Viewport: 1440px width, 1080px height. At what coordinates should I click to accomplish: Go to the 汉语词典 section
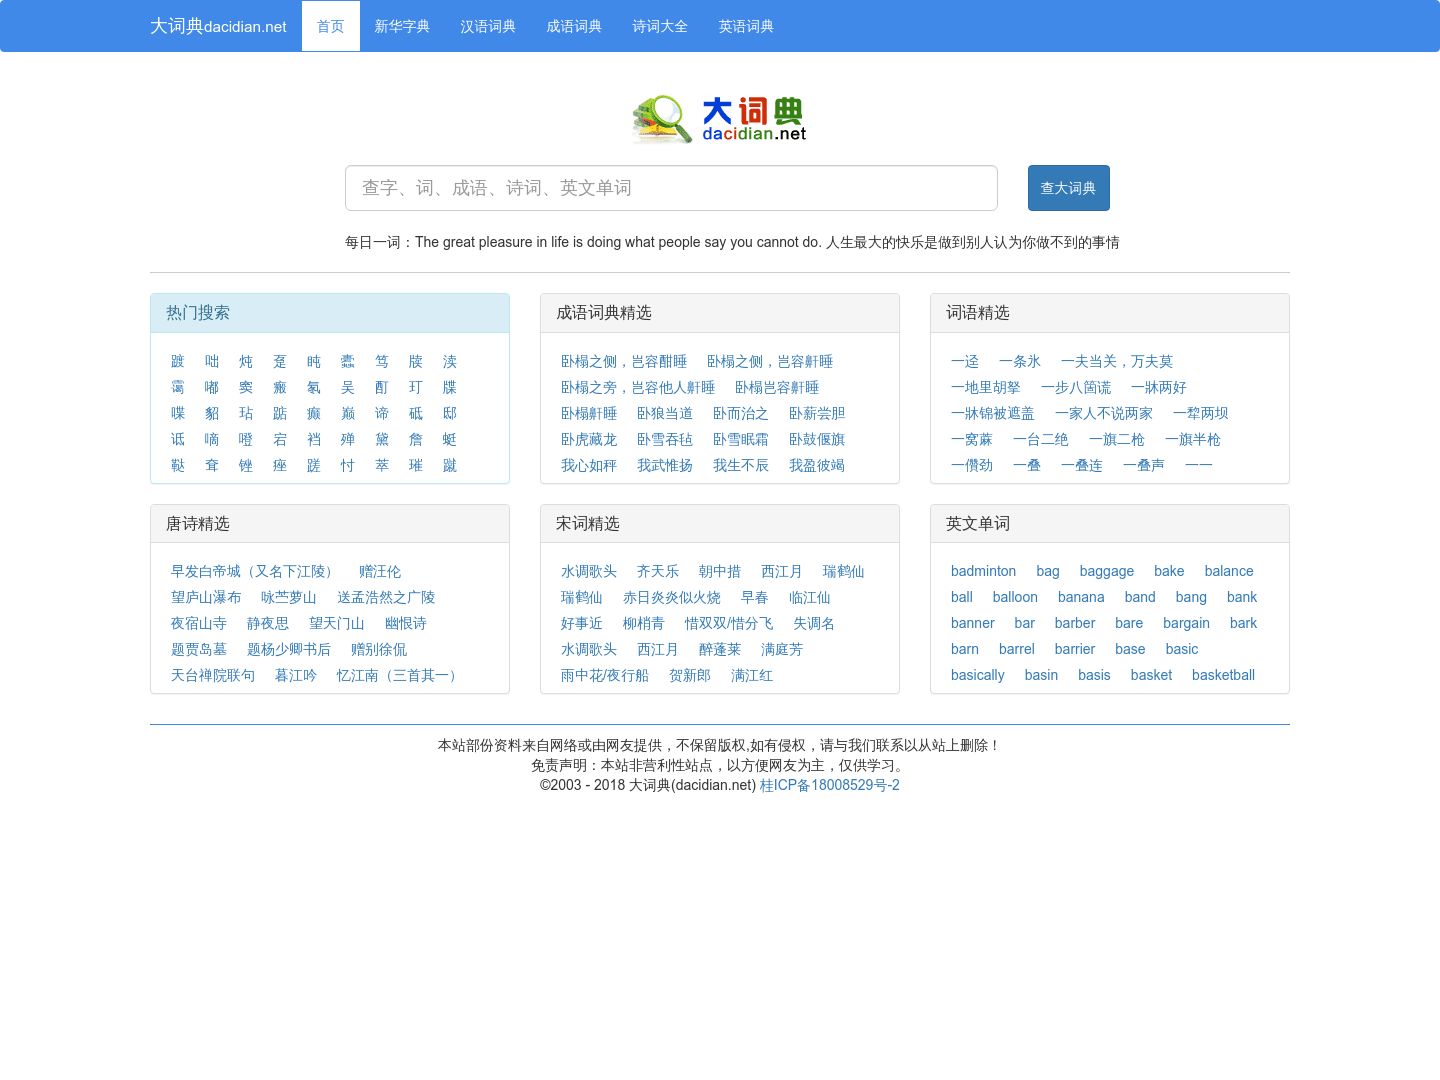(x=488, y=26)
